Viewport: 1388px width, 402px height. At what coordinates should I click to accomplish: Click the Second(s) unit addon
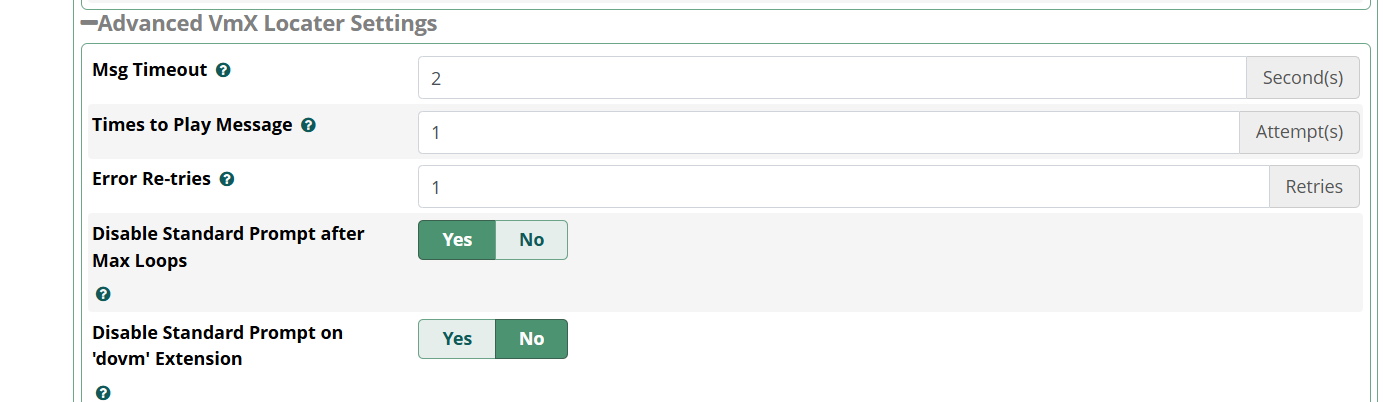[x=1302, y=78]
